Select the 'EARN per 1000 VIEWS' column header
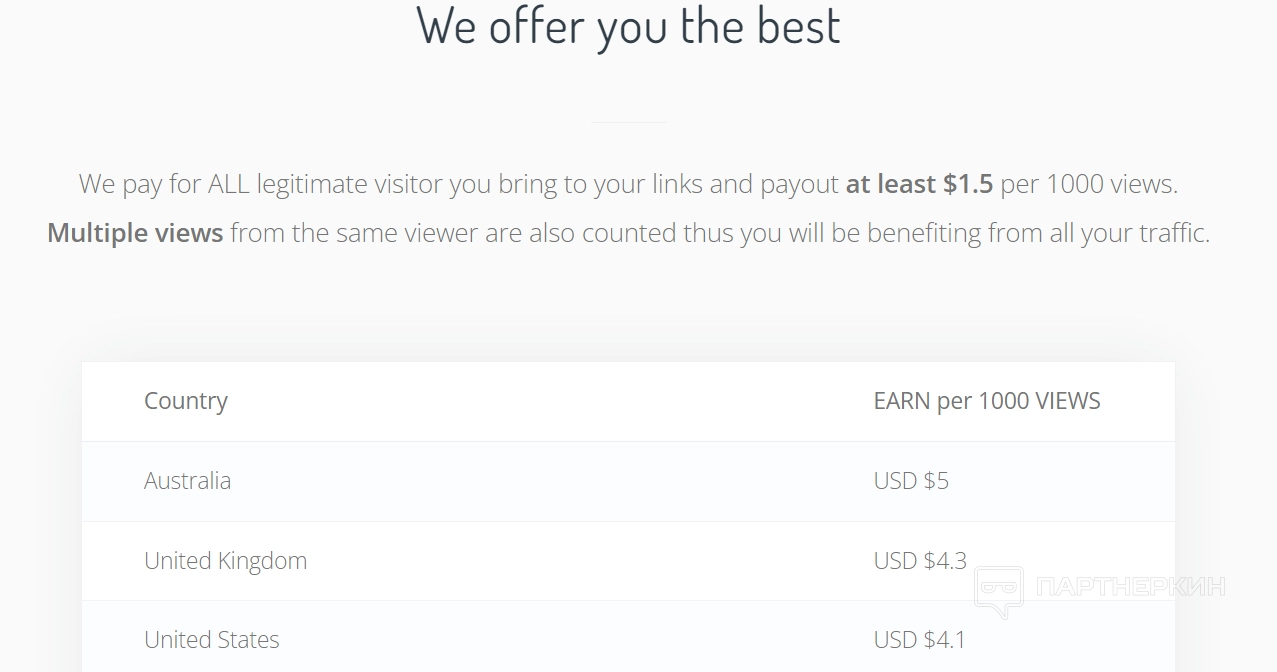The height and width of the screenshot is (672, 1277). (x=986, y=401)
